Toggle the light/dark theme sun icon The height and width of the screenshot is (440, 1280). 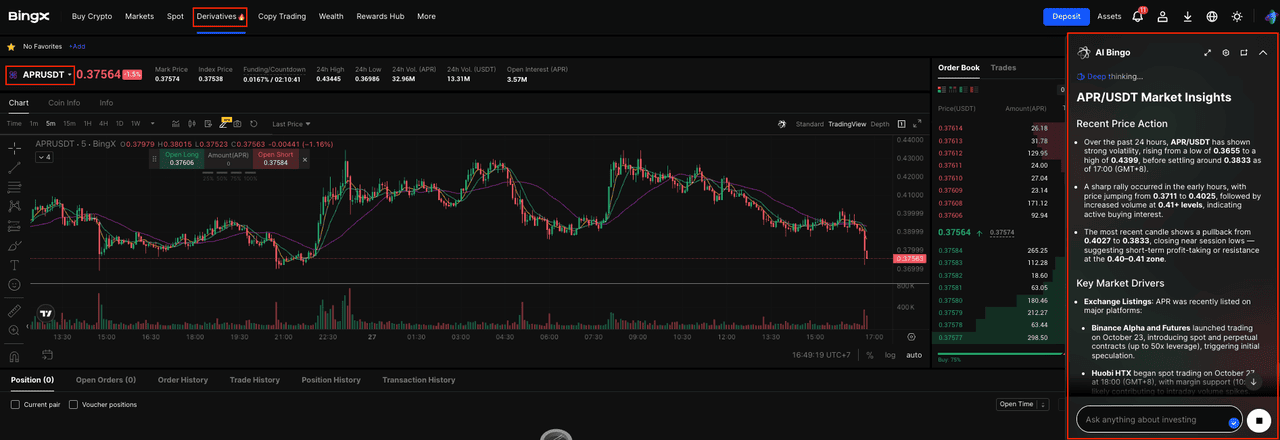1237,17
